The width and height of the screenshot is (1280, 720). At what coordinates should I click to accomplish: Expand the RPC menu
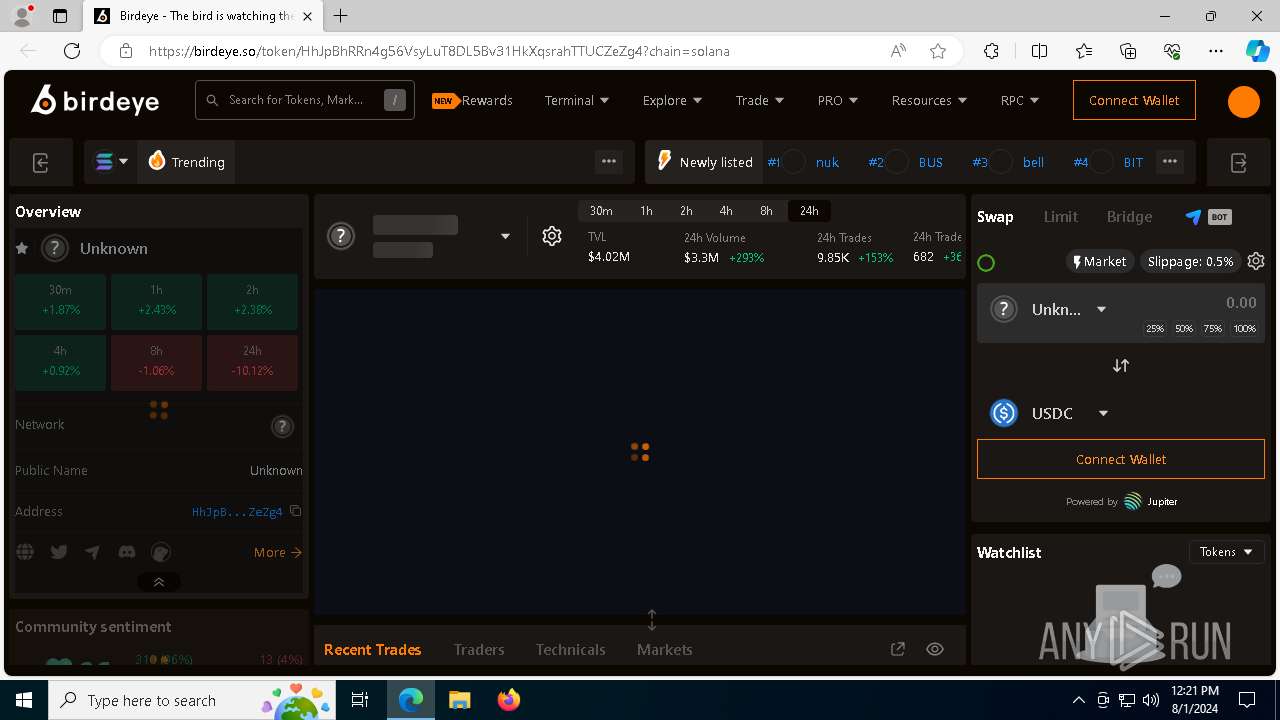pyautogui.click(x=1020, y=100)
